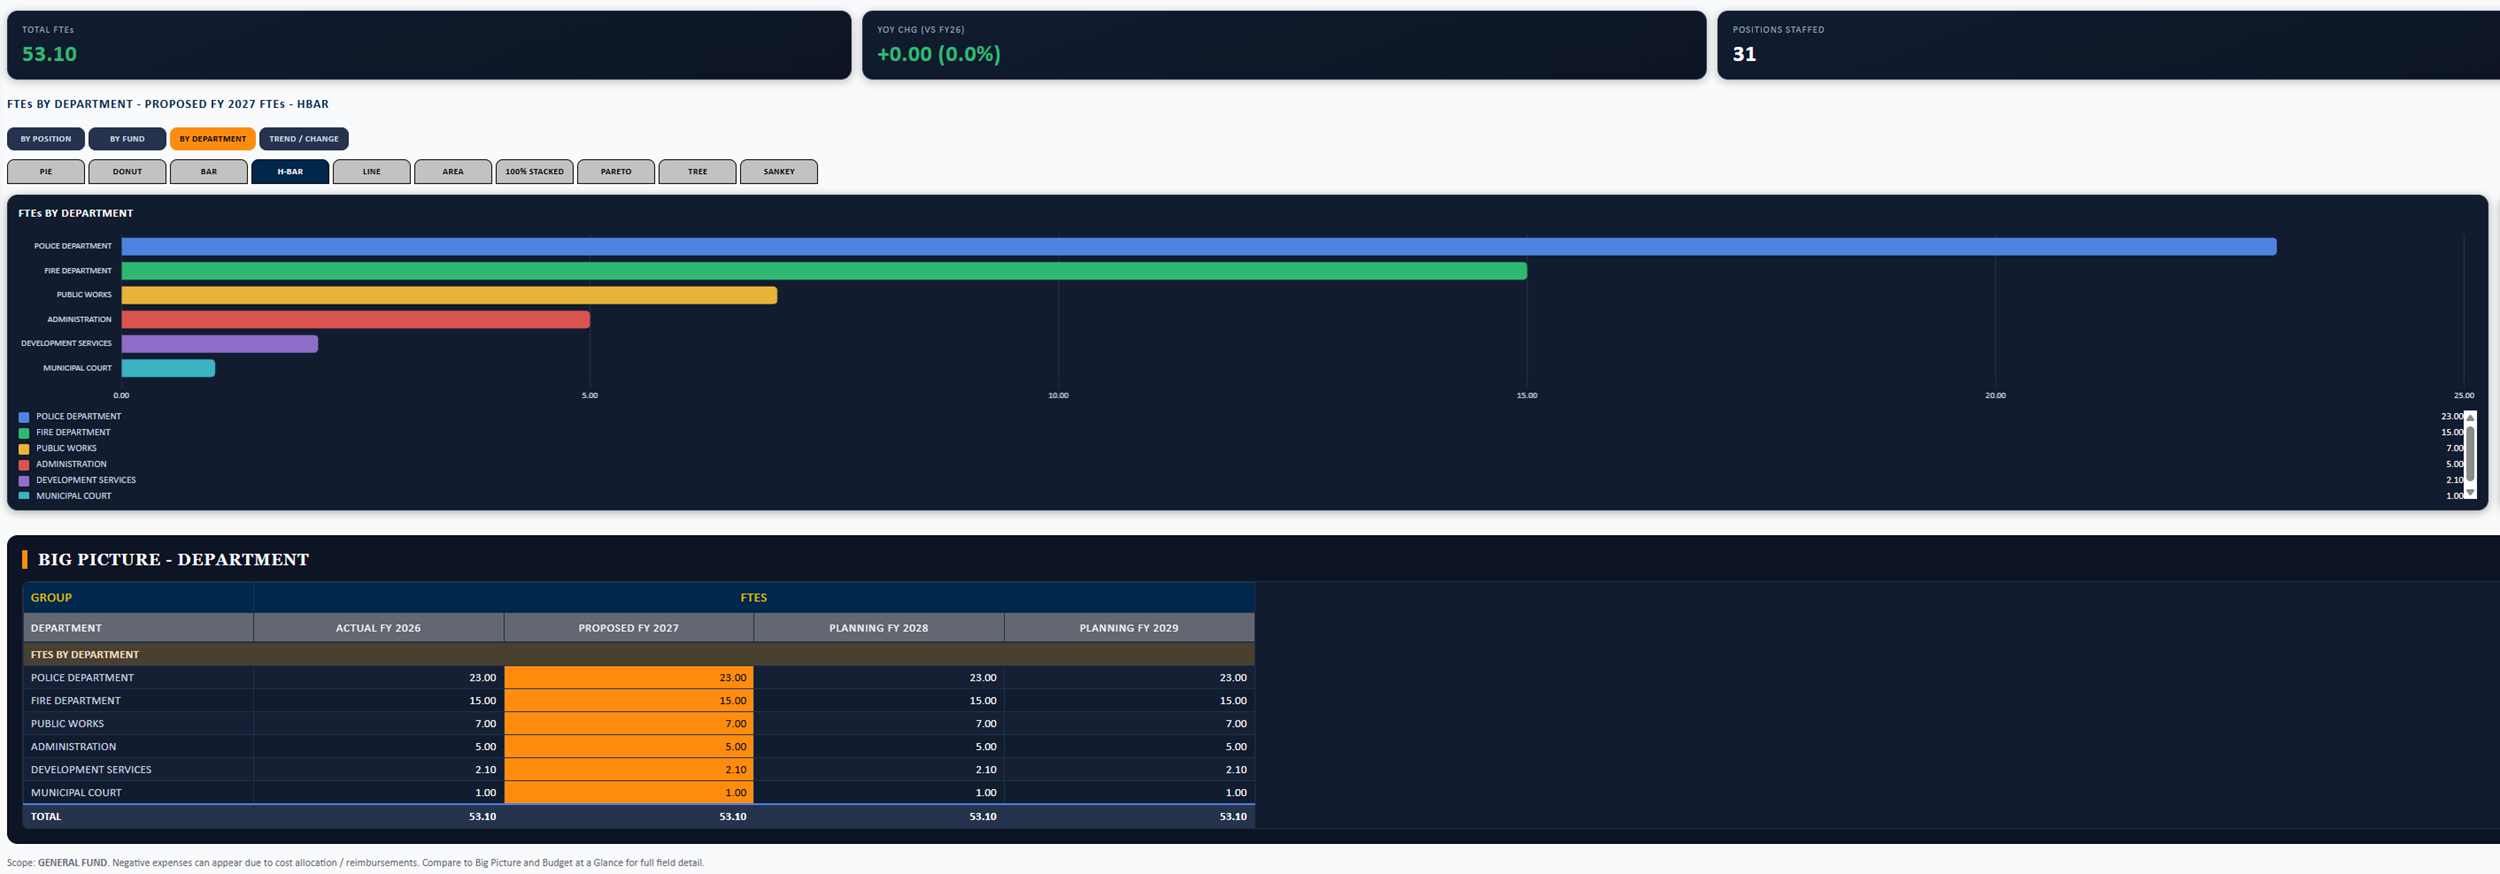The image size is (2500, 874).
Task: Click the legend scroll down arrow
Action: tap(2470, 492)
